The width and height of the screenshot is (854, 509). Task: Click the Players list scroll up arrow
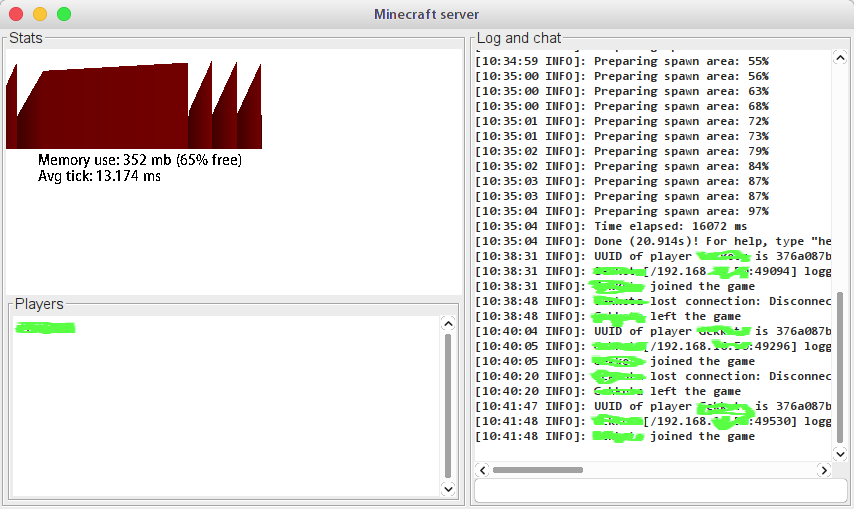point(448,323)
